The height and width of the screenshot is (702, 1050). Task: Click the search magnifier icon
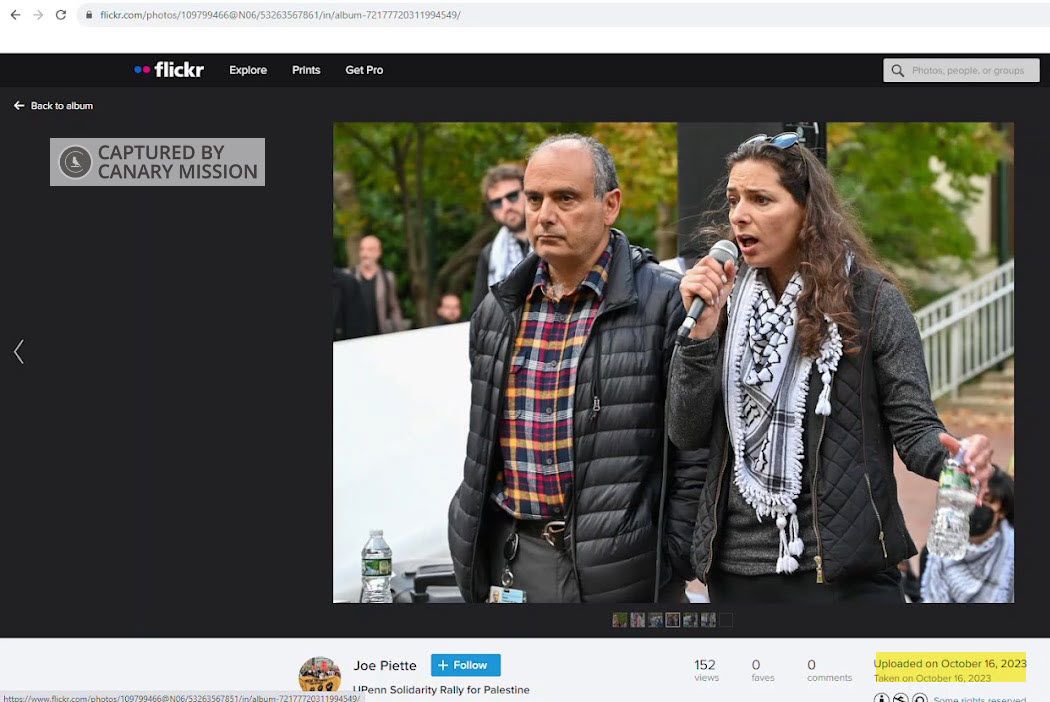(x=898, y=70)
